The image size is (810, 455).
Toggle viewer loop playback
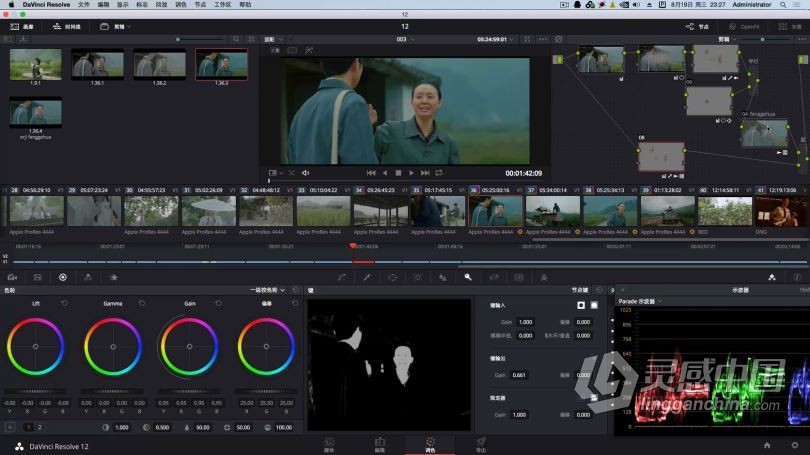pyautogui.click(x=439, y=173)
